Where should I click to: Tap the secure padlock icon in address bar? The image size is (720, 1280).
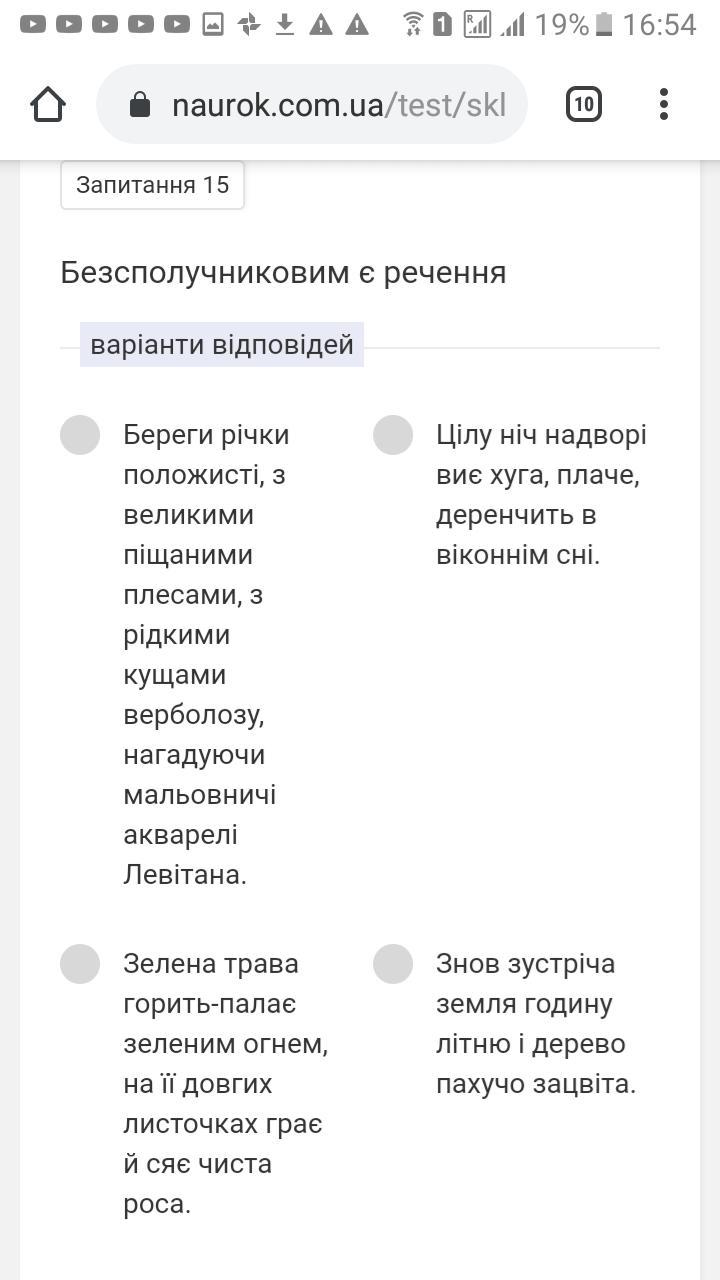(140, 105)
